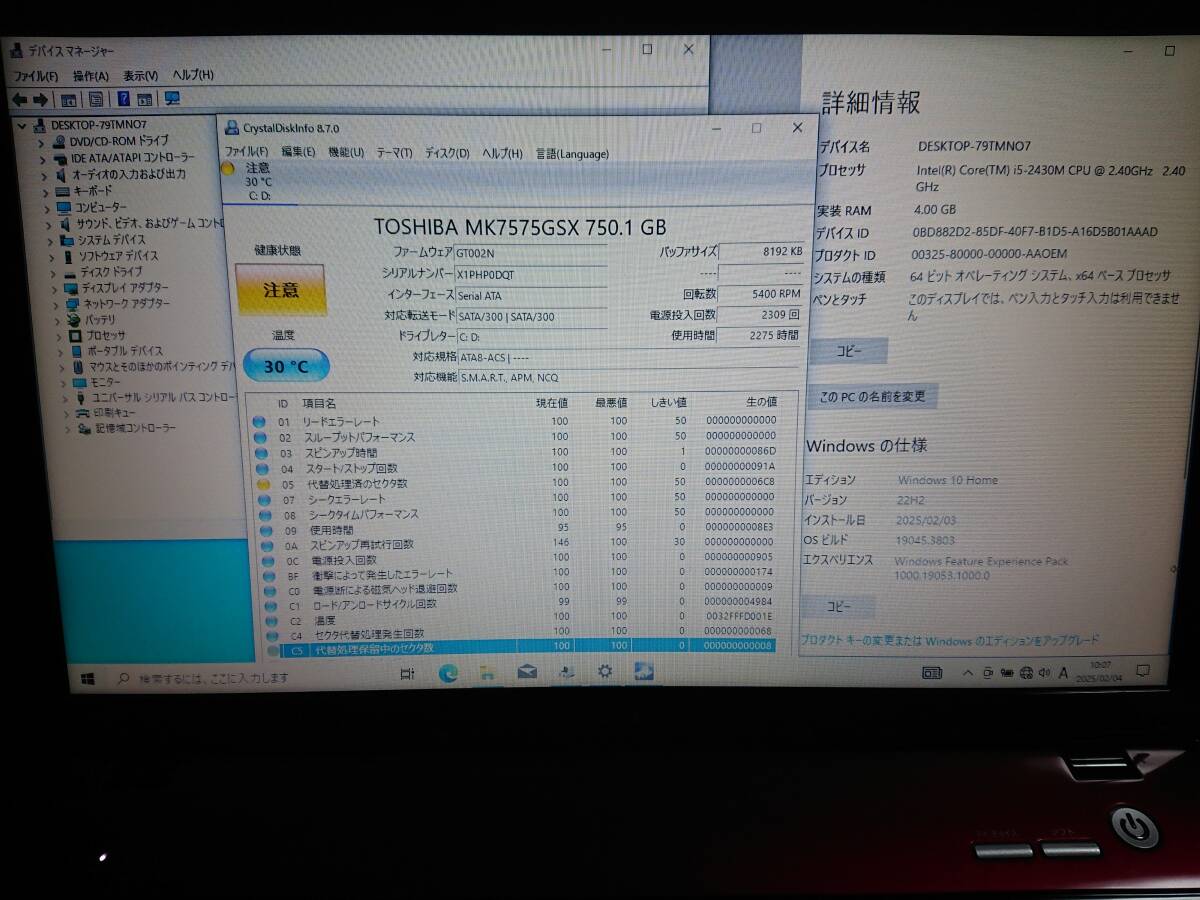Open CrystalDiskInfo's 機能(U) menu
Screen dimensions: 1200x900
[x=346, y=152]
